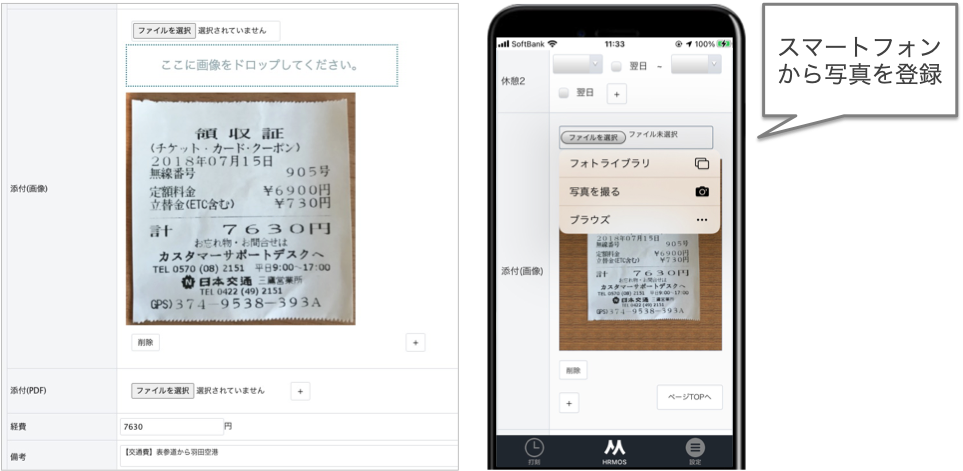The width and height of the screenshot is (963, 471).
Task: Open the 打刻 clock icon in bottom bar
Action: pyautogui.click(x=535, y=449)
